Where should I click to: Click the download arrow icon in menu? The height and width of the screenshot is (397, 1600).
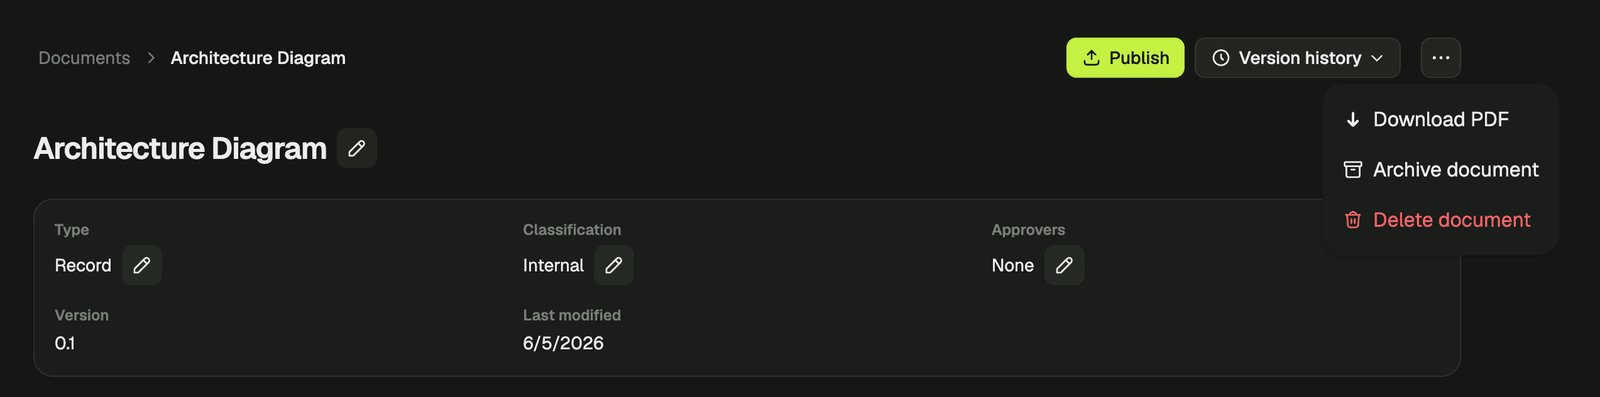coord(1353,119)
